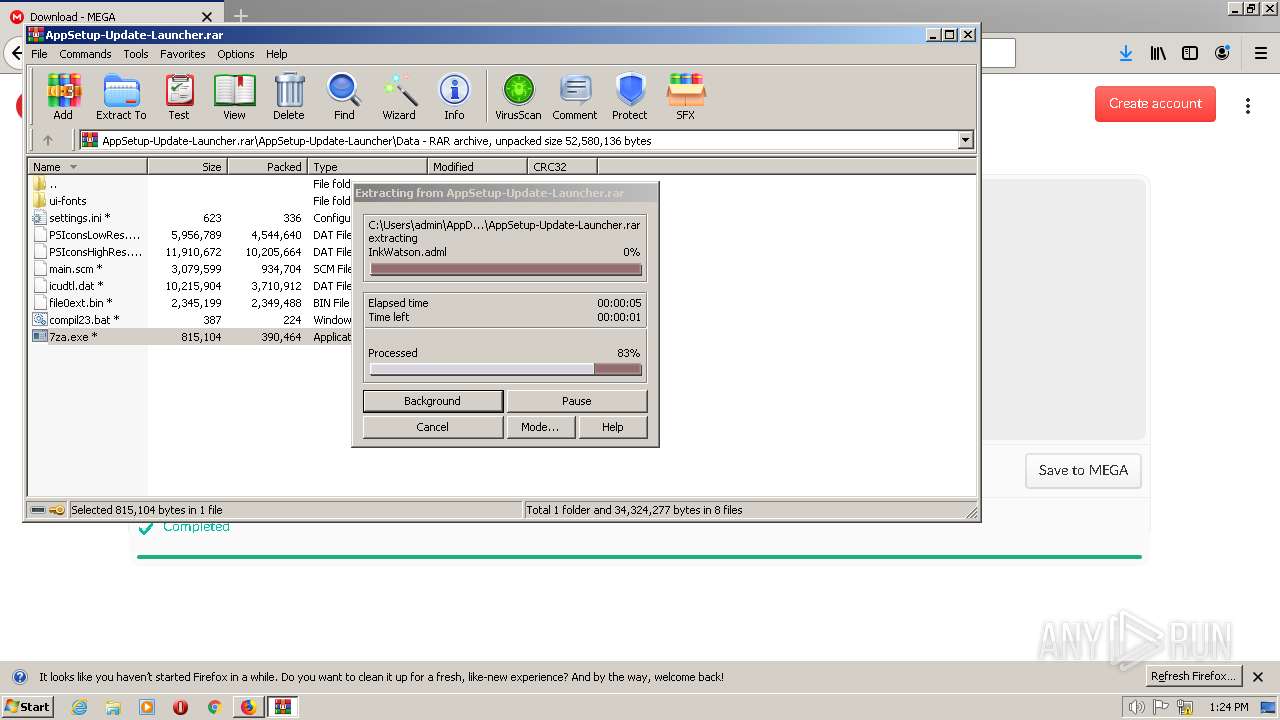Select the Download - MEGA tab
The image size is (1280, 720).
coord(112,16)
